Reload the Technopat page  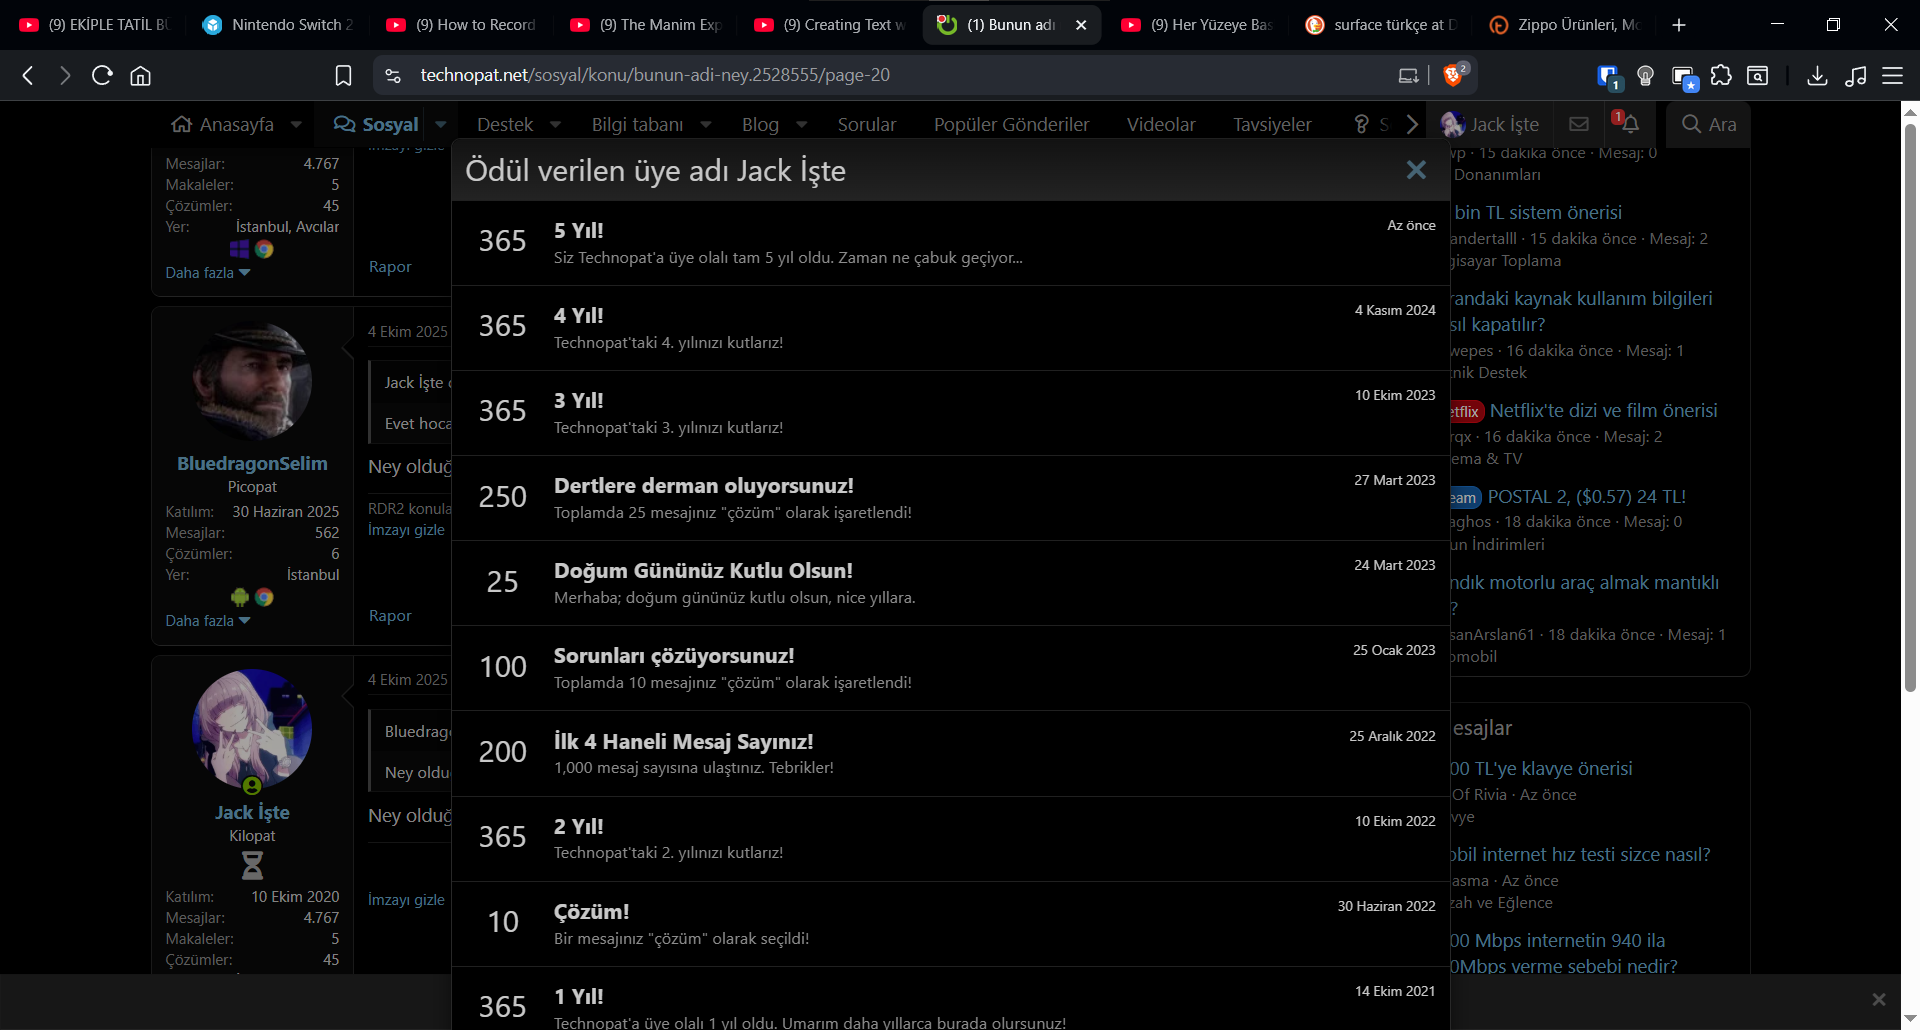(x=102, y=75)
